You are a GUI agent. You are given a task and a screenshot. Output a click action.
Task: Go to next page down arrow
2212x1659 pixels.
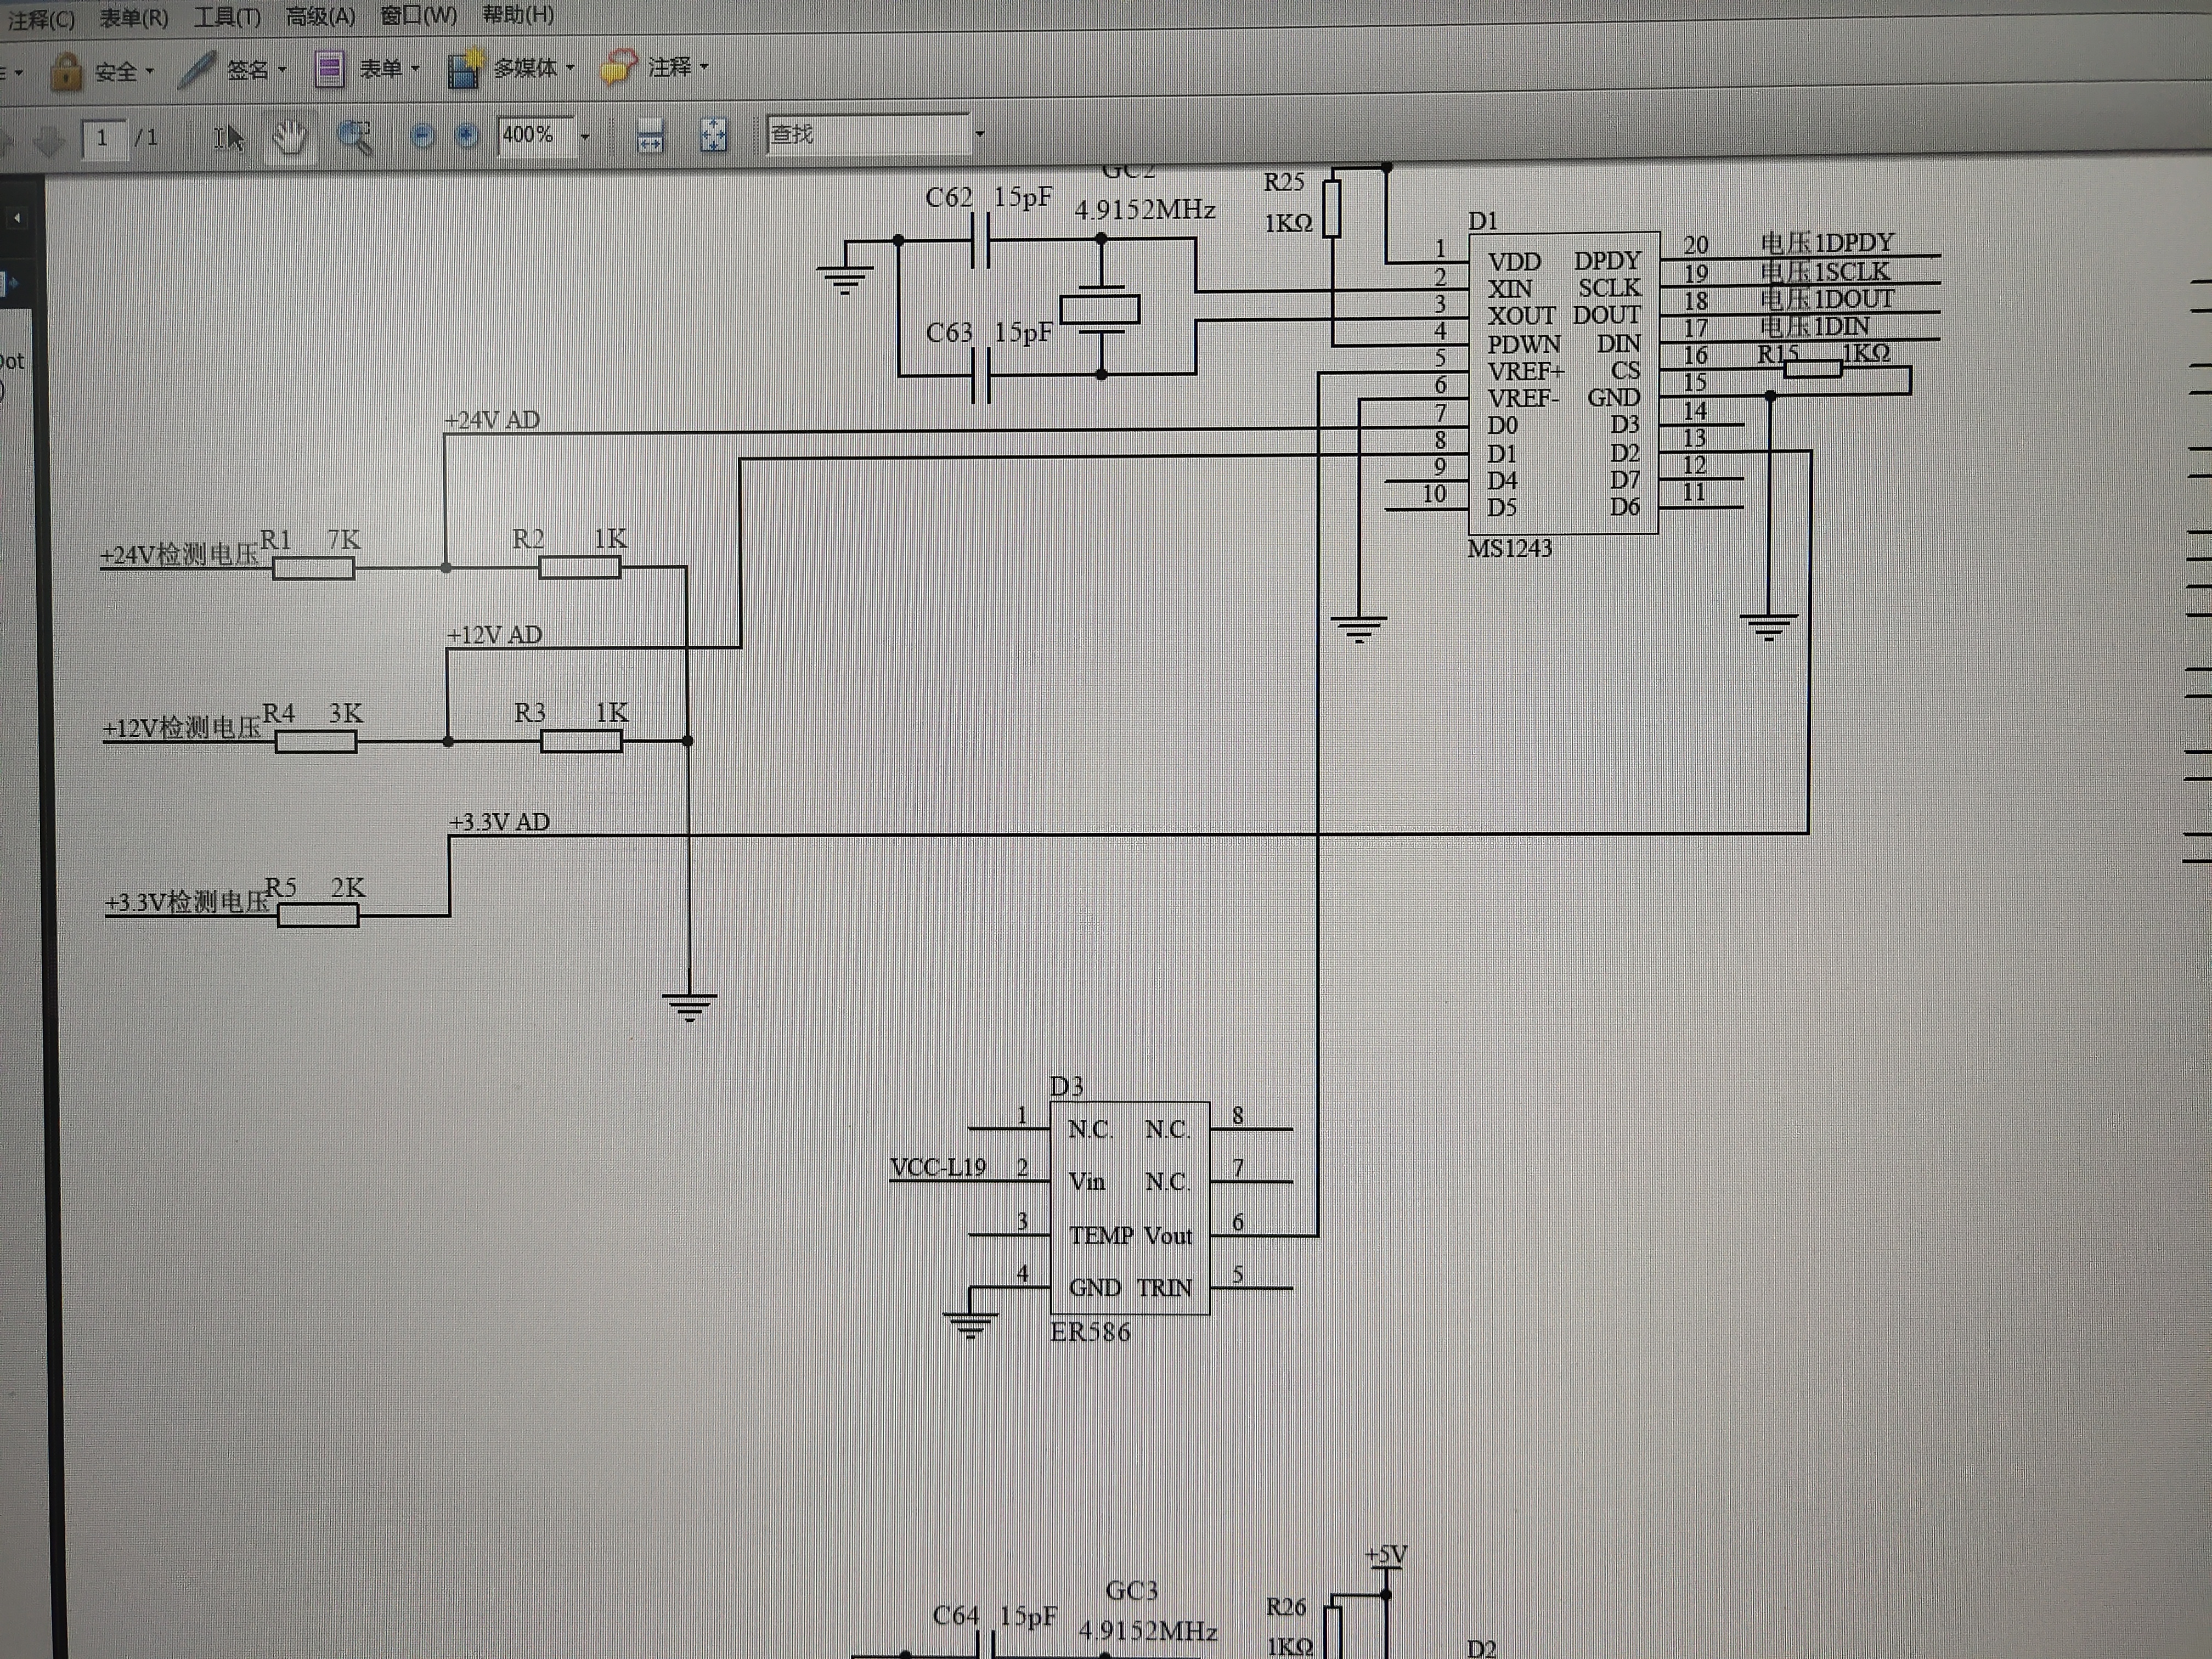47,141
